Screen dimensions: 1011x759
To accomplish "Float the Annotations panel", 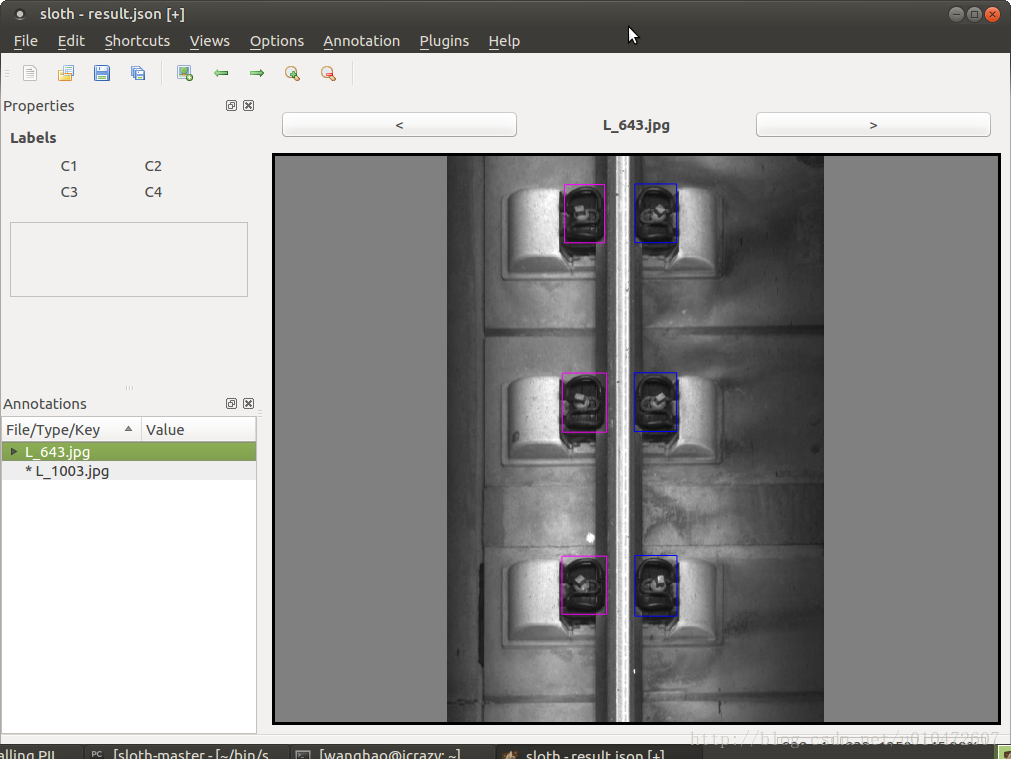I will point(231,404).
